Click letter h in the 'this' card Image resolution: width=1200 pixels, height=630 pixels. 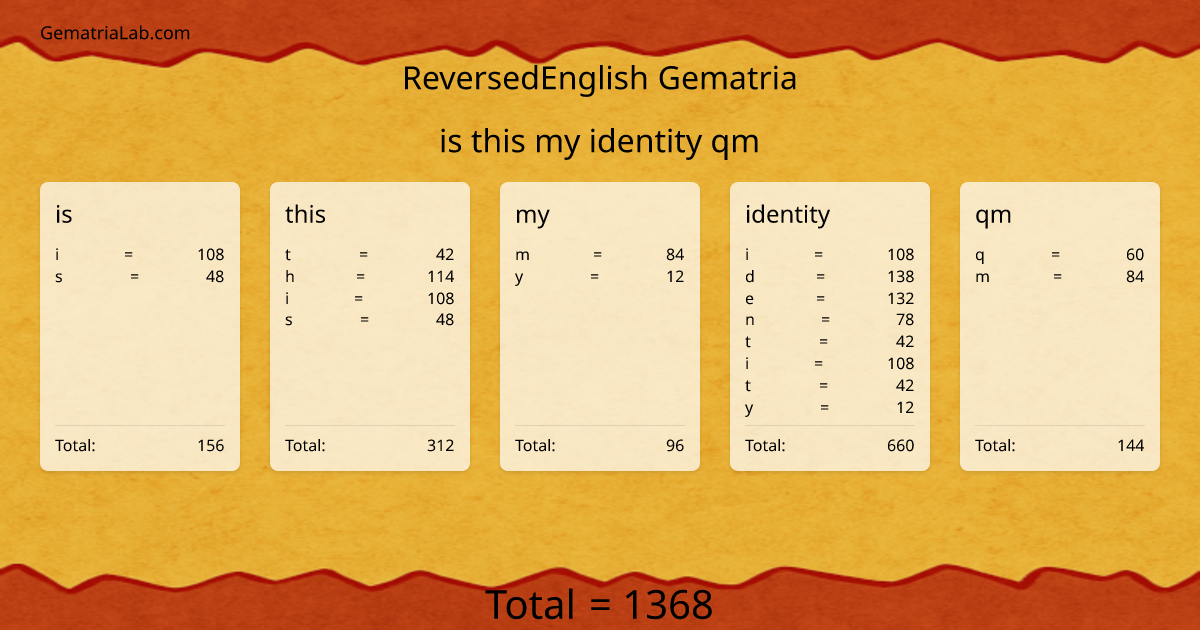[x=290, y=276]
